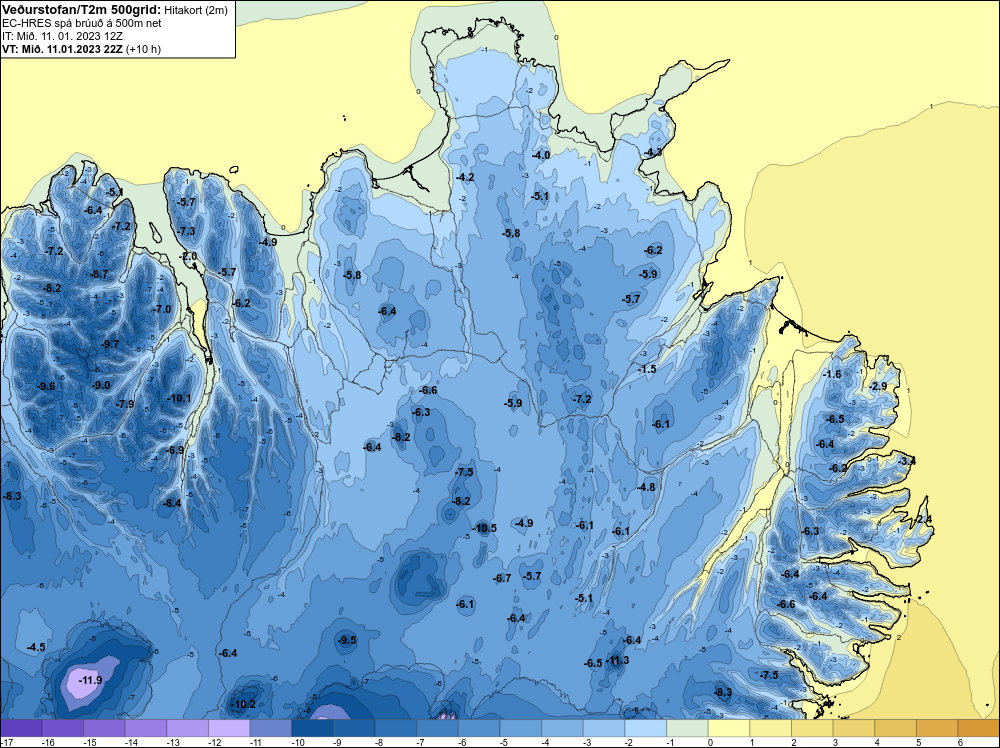Click the -7.3 temperature value on the map
Viewport: 1000px width, 748px height.
click(187, 231)
